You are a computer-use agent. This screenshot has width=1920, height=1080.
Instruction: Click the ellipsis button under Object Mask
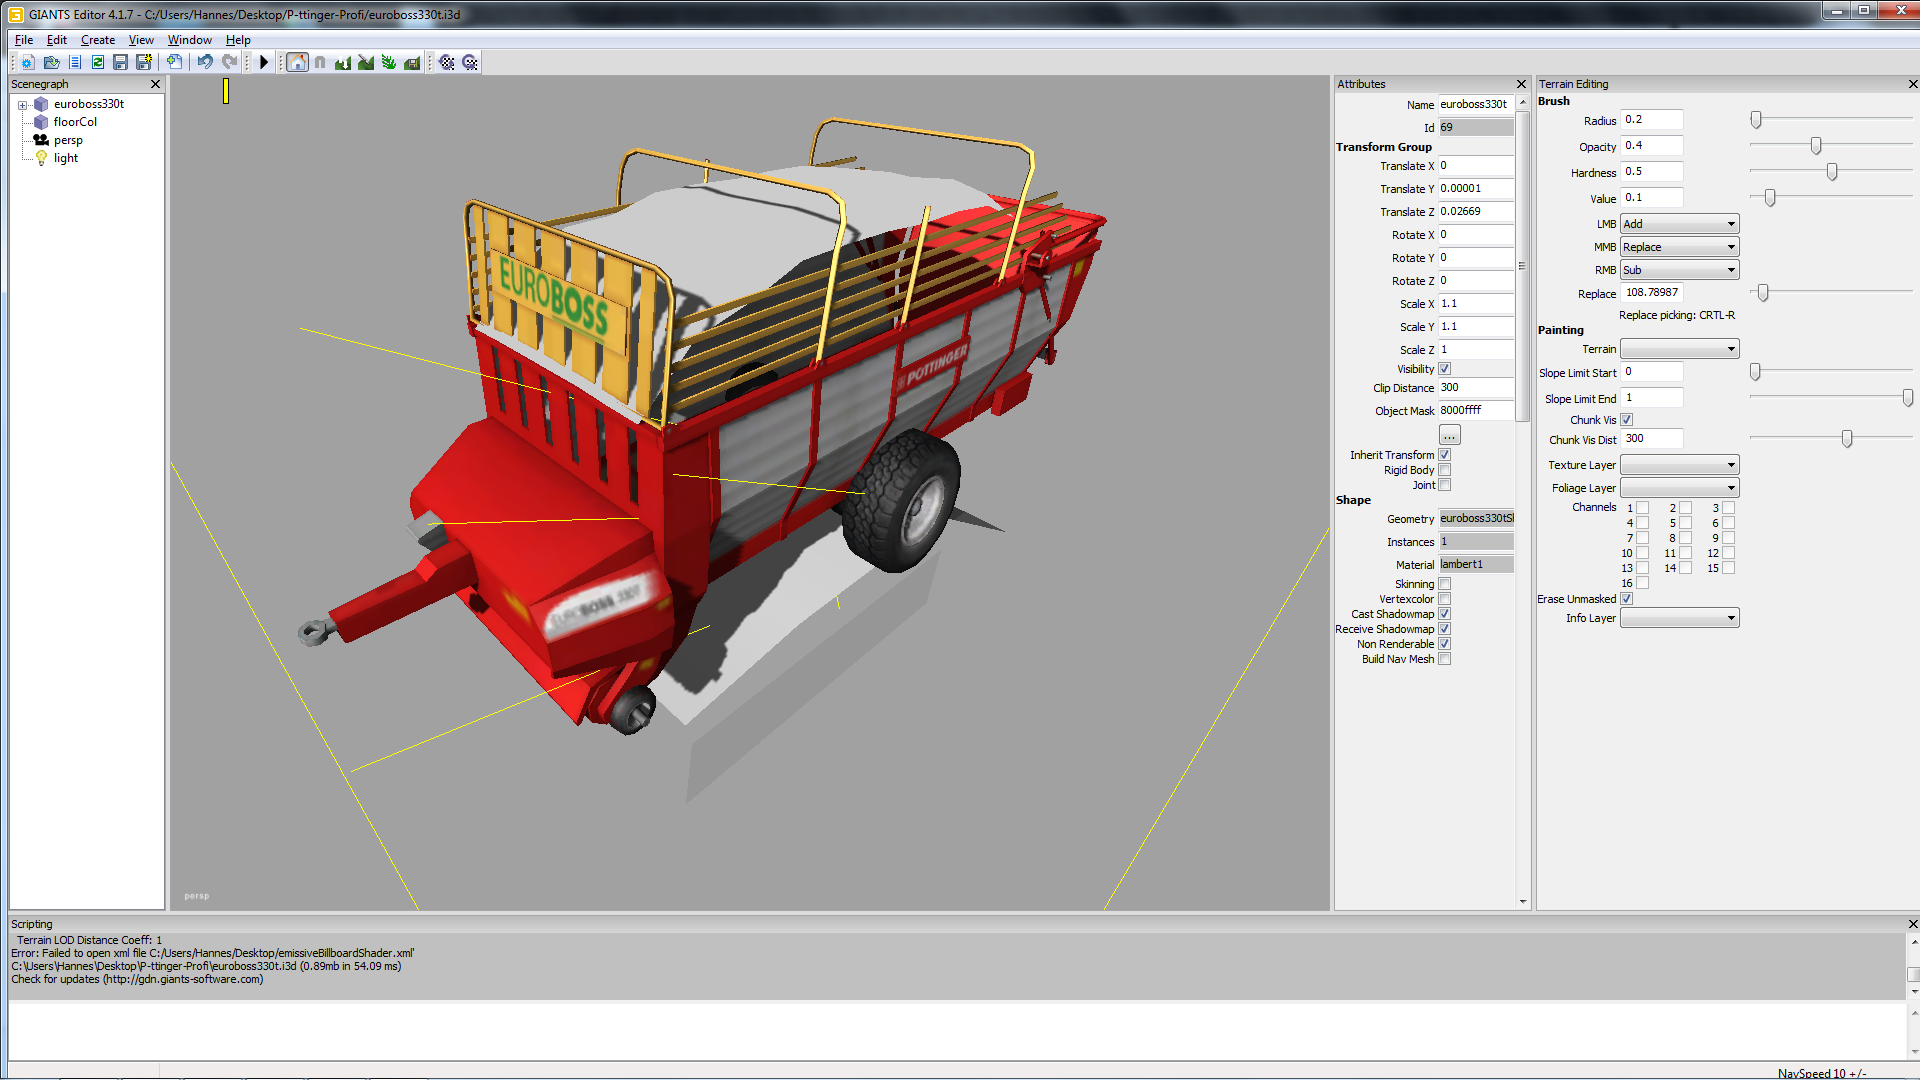pyautogui.click(x=1450, y=435)
